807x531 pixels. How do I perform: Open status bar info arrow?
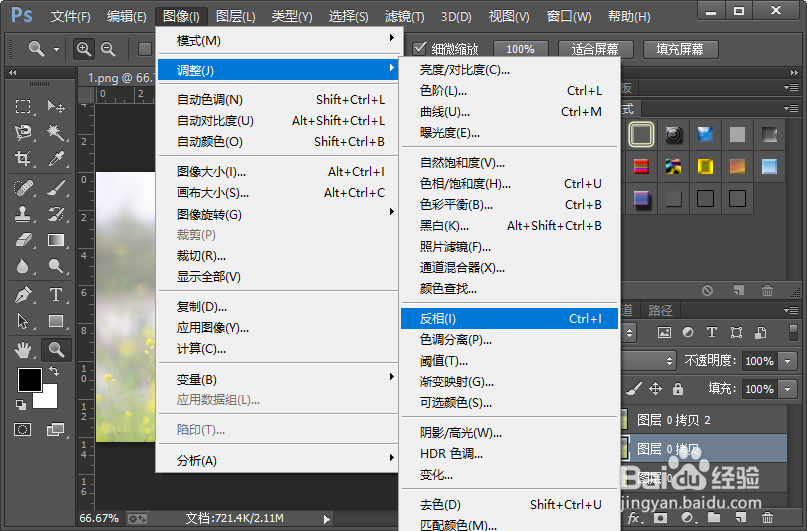tap(326, 519)
